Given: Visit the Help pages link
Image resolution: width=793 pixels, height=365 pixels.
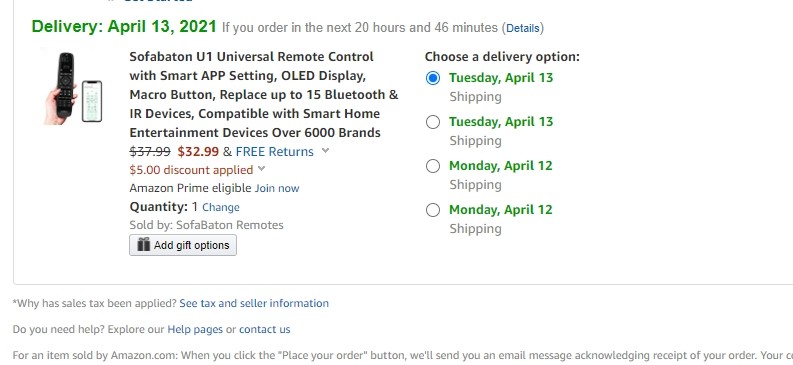Looking at the screenshot, I should click(195, 330).
